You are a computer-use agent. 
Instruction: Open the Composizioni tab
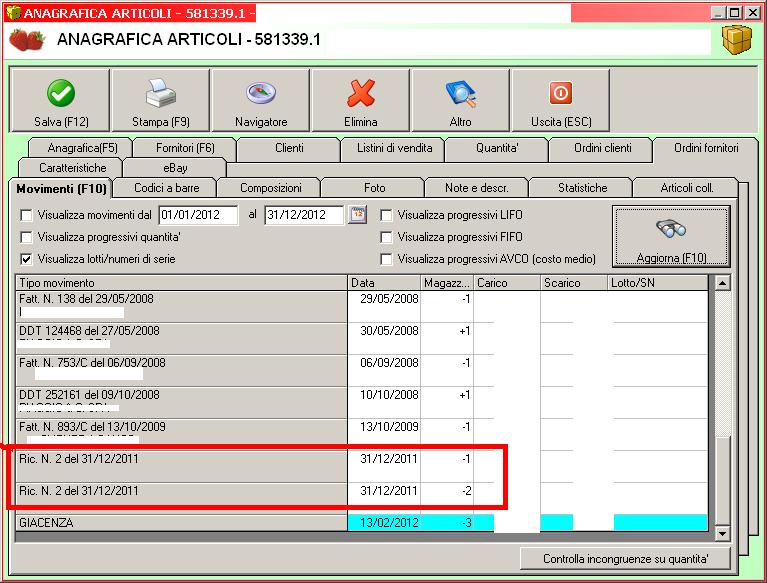271,188
